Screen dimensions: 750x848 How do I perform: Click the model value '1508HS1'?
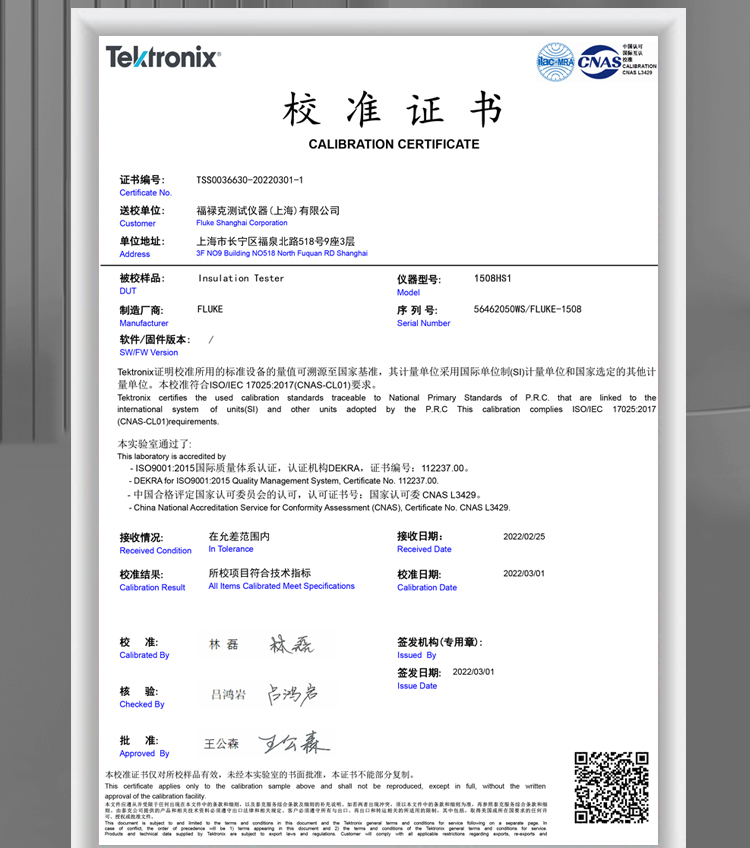tap(492, 278)
